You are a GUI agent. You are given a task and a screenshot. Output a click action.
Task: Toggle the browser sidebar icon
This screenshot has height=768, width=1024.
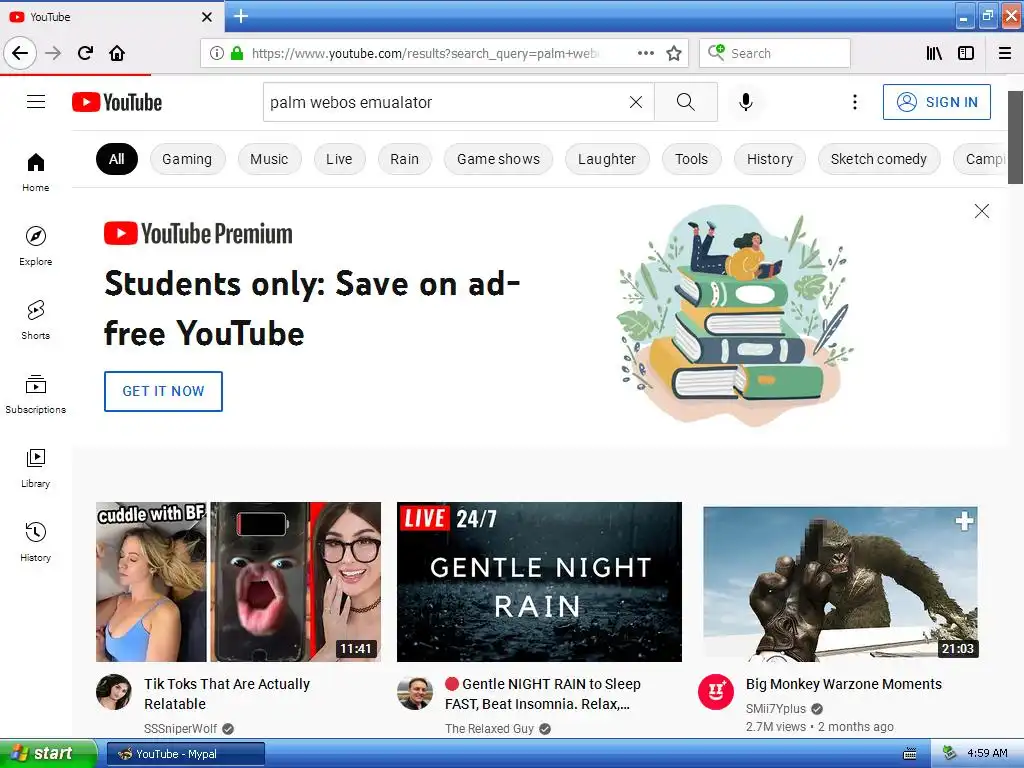pos(966,53)
